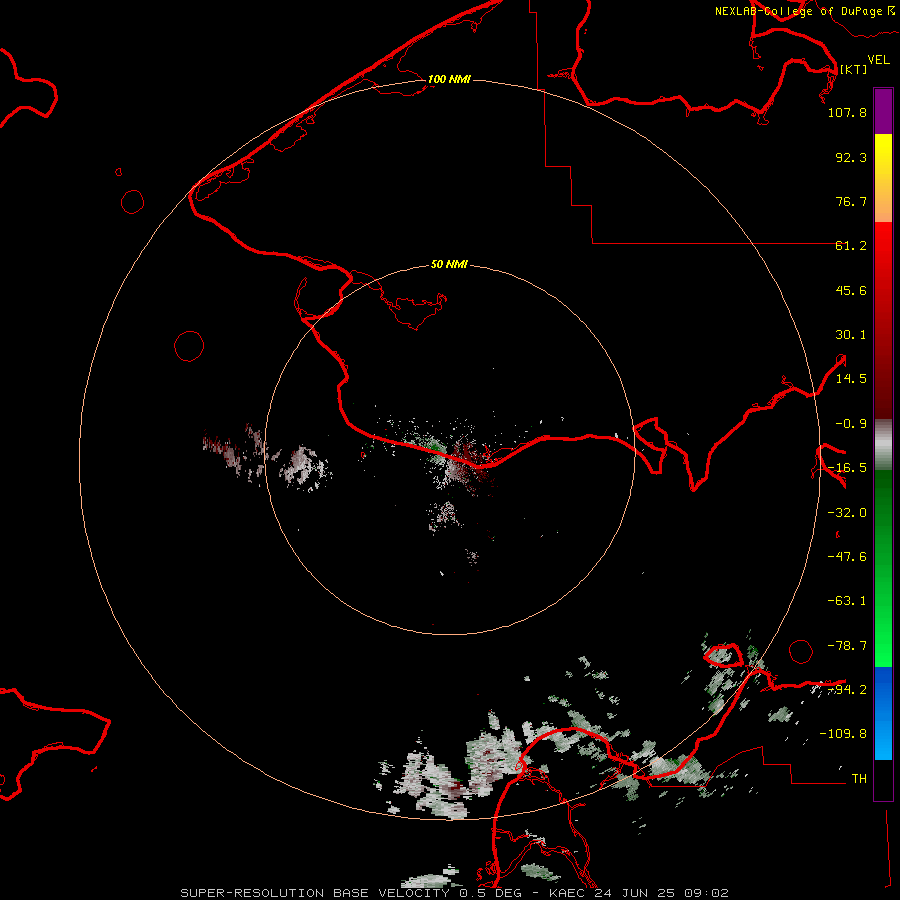
Task: Click the 107.8 value on the velocity scale
Action: tap(847, 112)
